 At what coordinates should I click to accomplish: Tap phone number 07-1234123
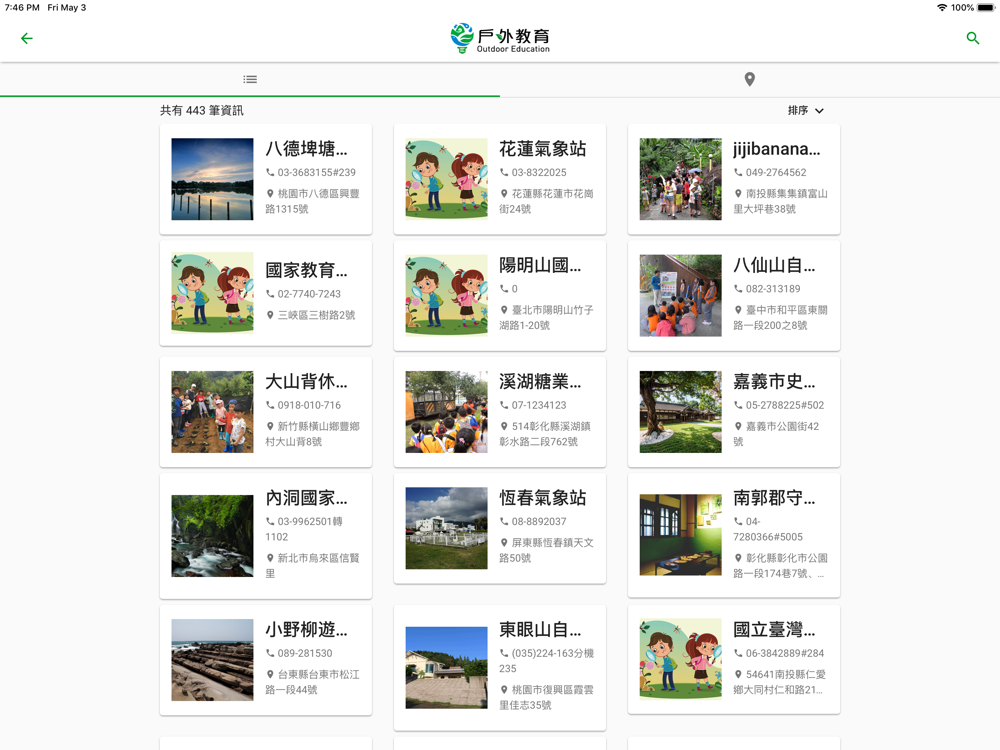pos(539,405)
